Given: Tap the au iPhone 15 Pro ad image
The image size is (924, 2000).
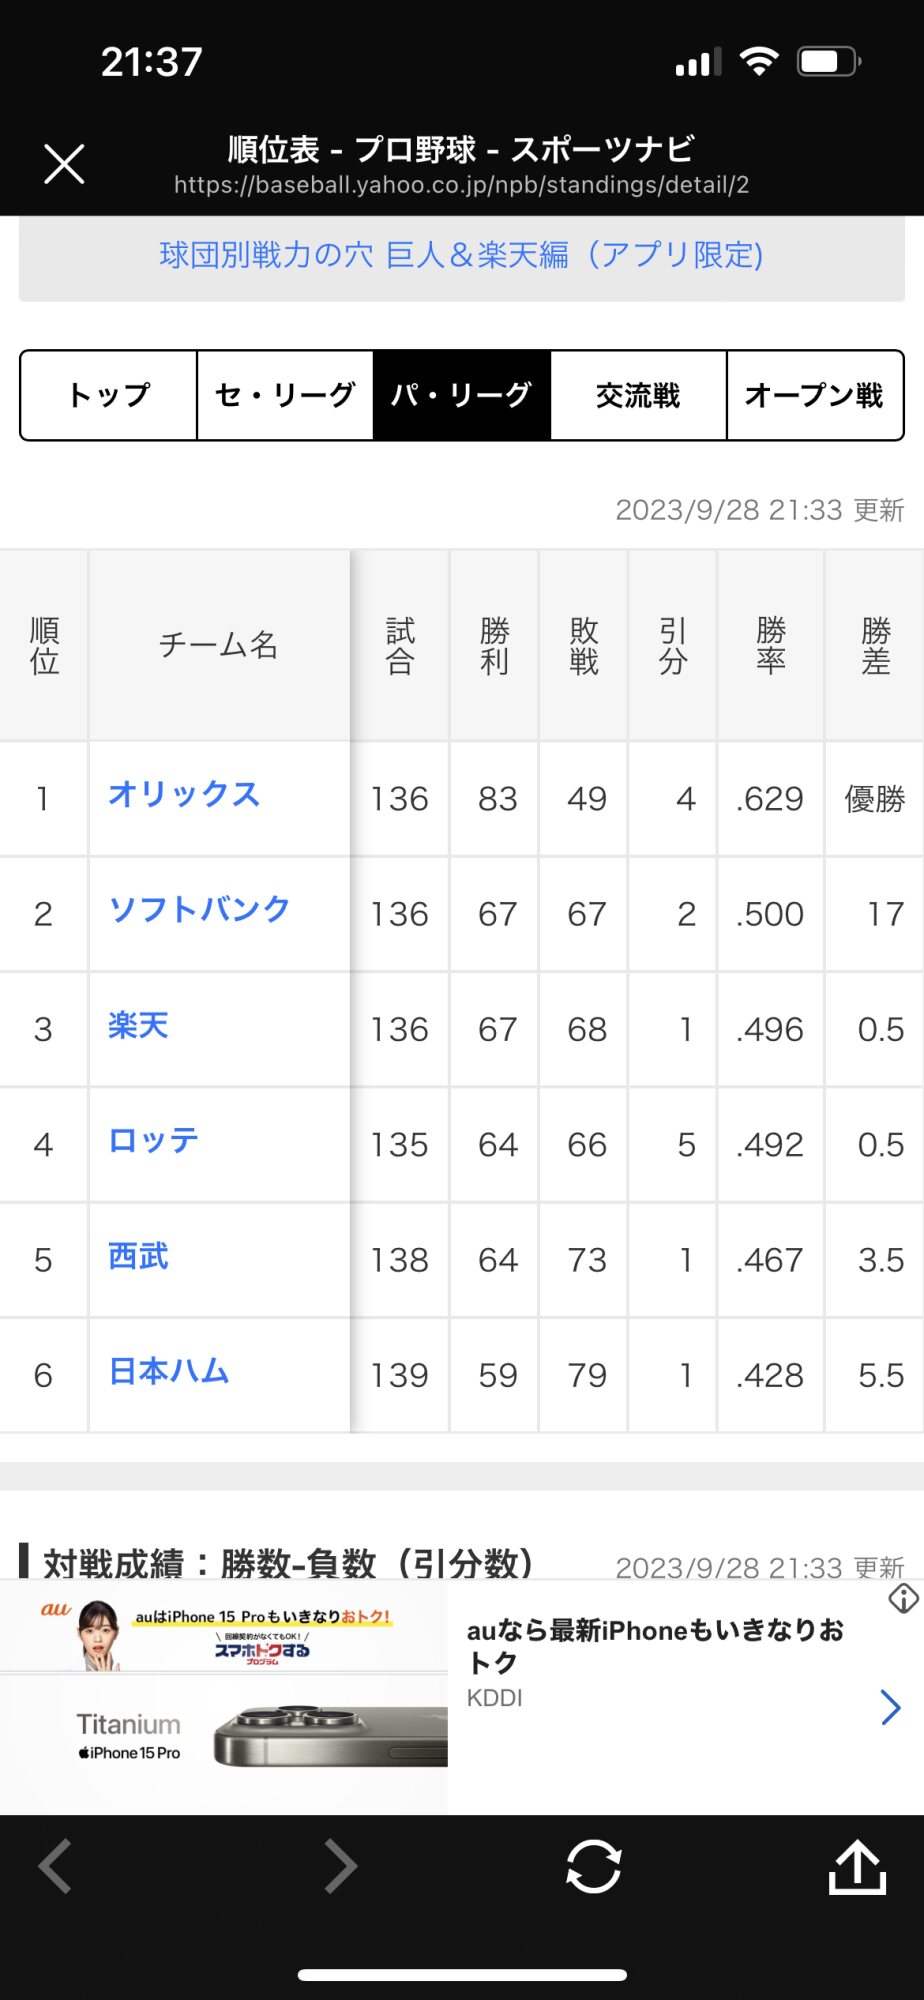Looking at the screenshot, I should click(x=224, y=1696).
